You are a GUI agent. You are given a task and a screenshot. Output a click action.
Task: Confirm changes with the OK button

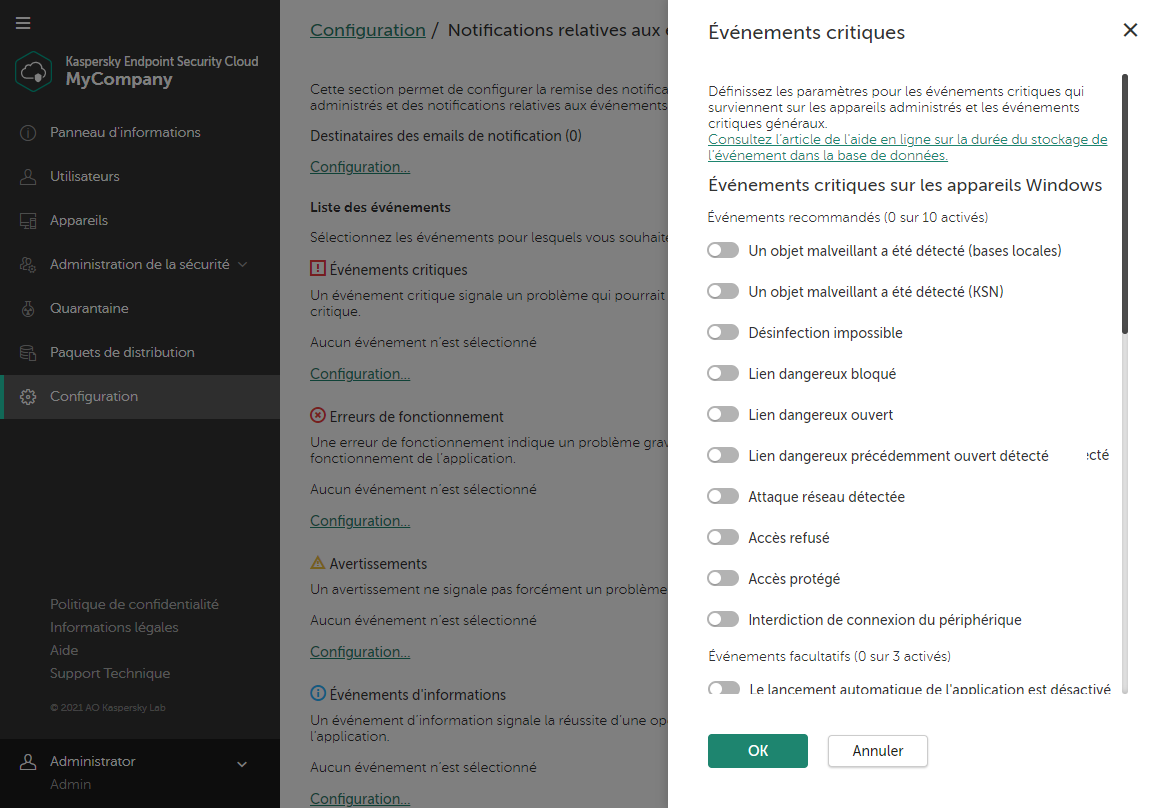point(757,750)
